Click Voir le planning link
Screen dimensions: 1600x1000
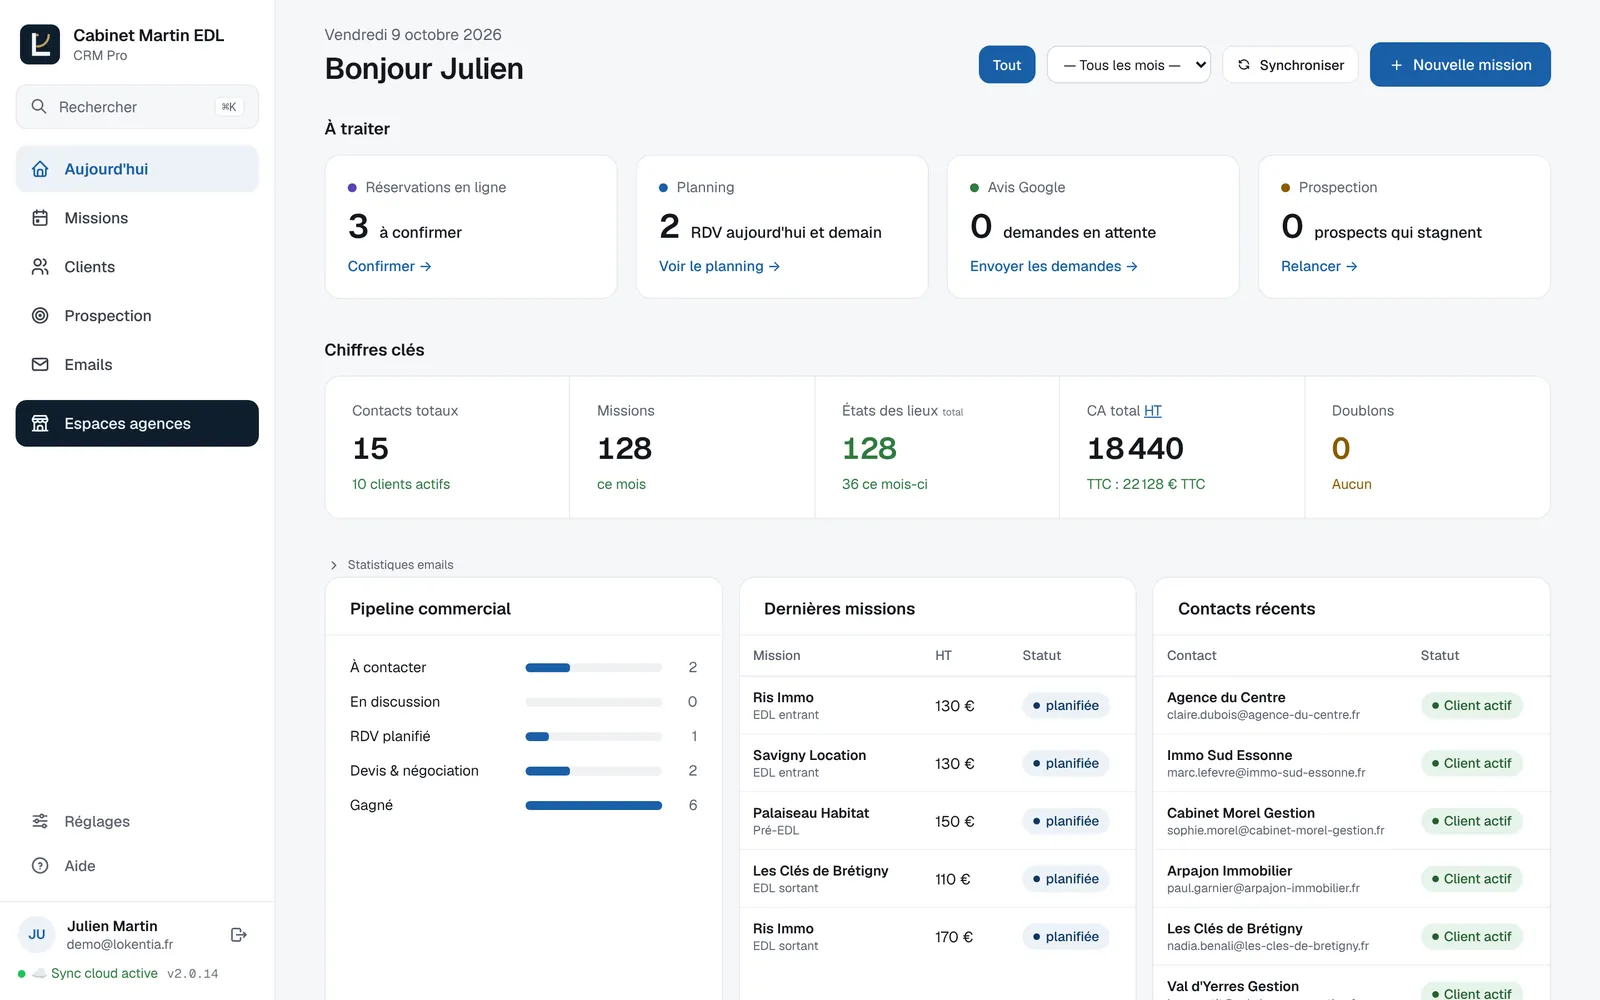(719, 266)
